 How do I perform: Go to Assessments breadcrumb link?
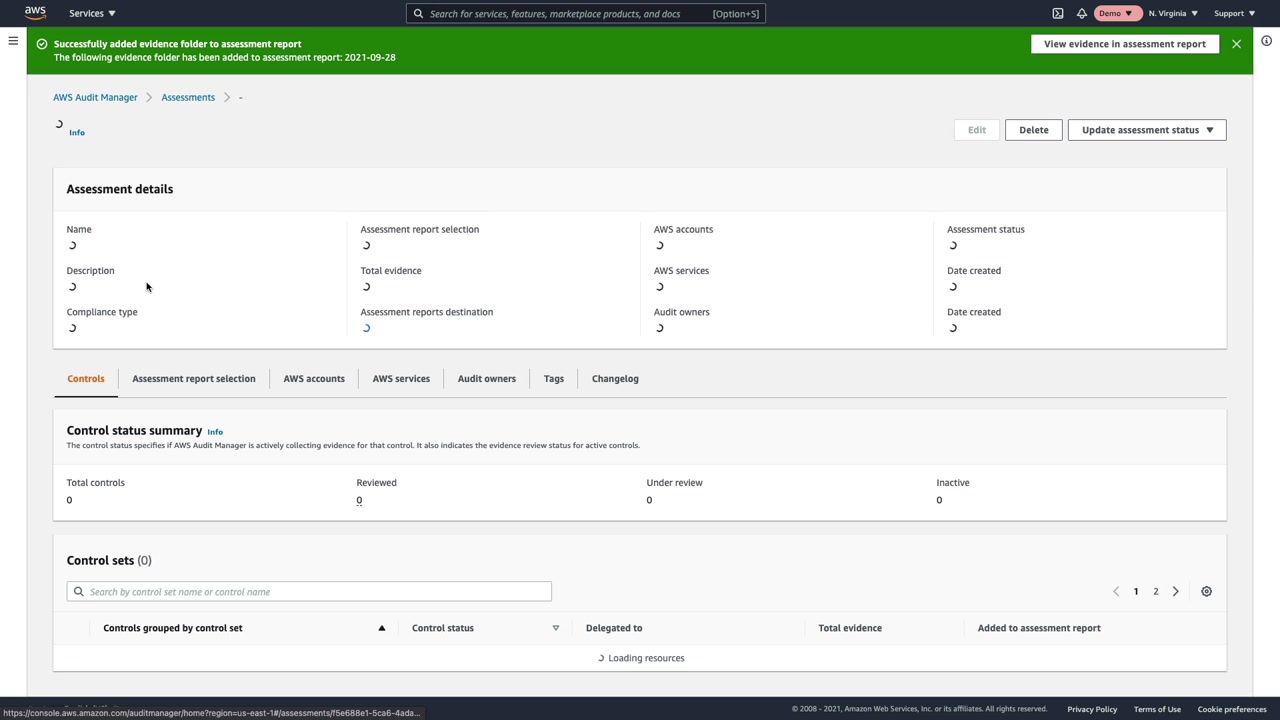tap(188, 97)
